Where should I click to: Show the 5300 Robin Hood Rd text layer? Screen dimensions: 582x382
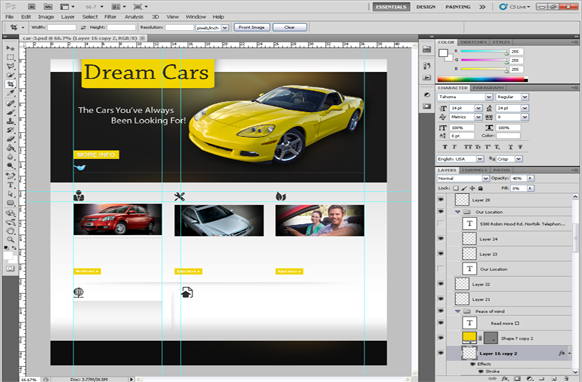click(441, 223)
